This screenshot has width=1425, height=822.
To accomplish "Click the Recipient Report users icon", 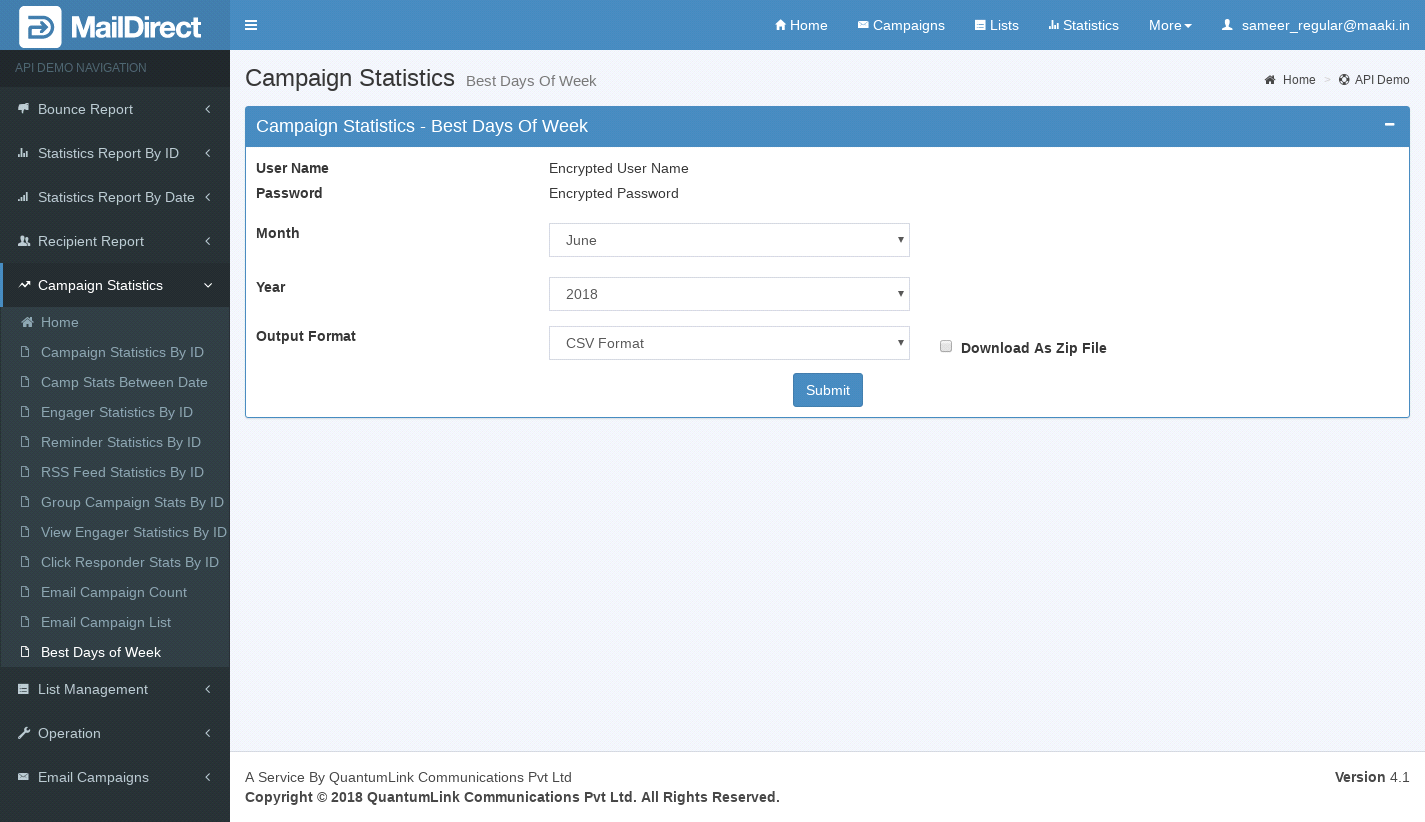I will pos(23,241).
